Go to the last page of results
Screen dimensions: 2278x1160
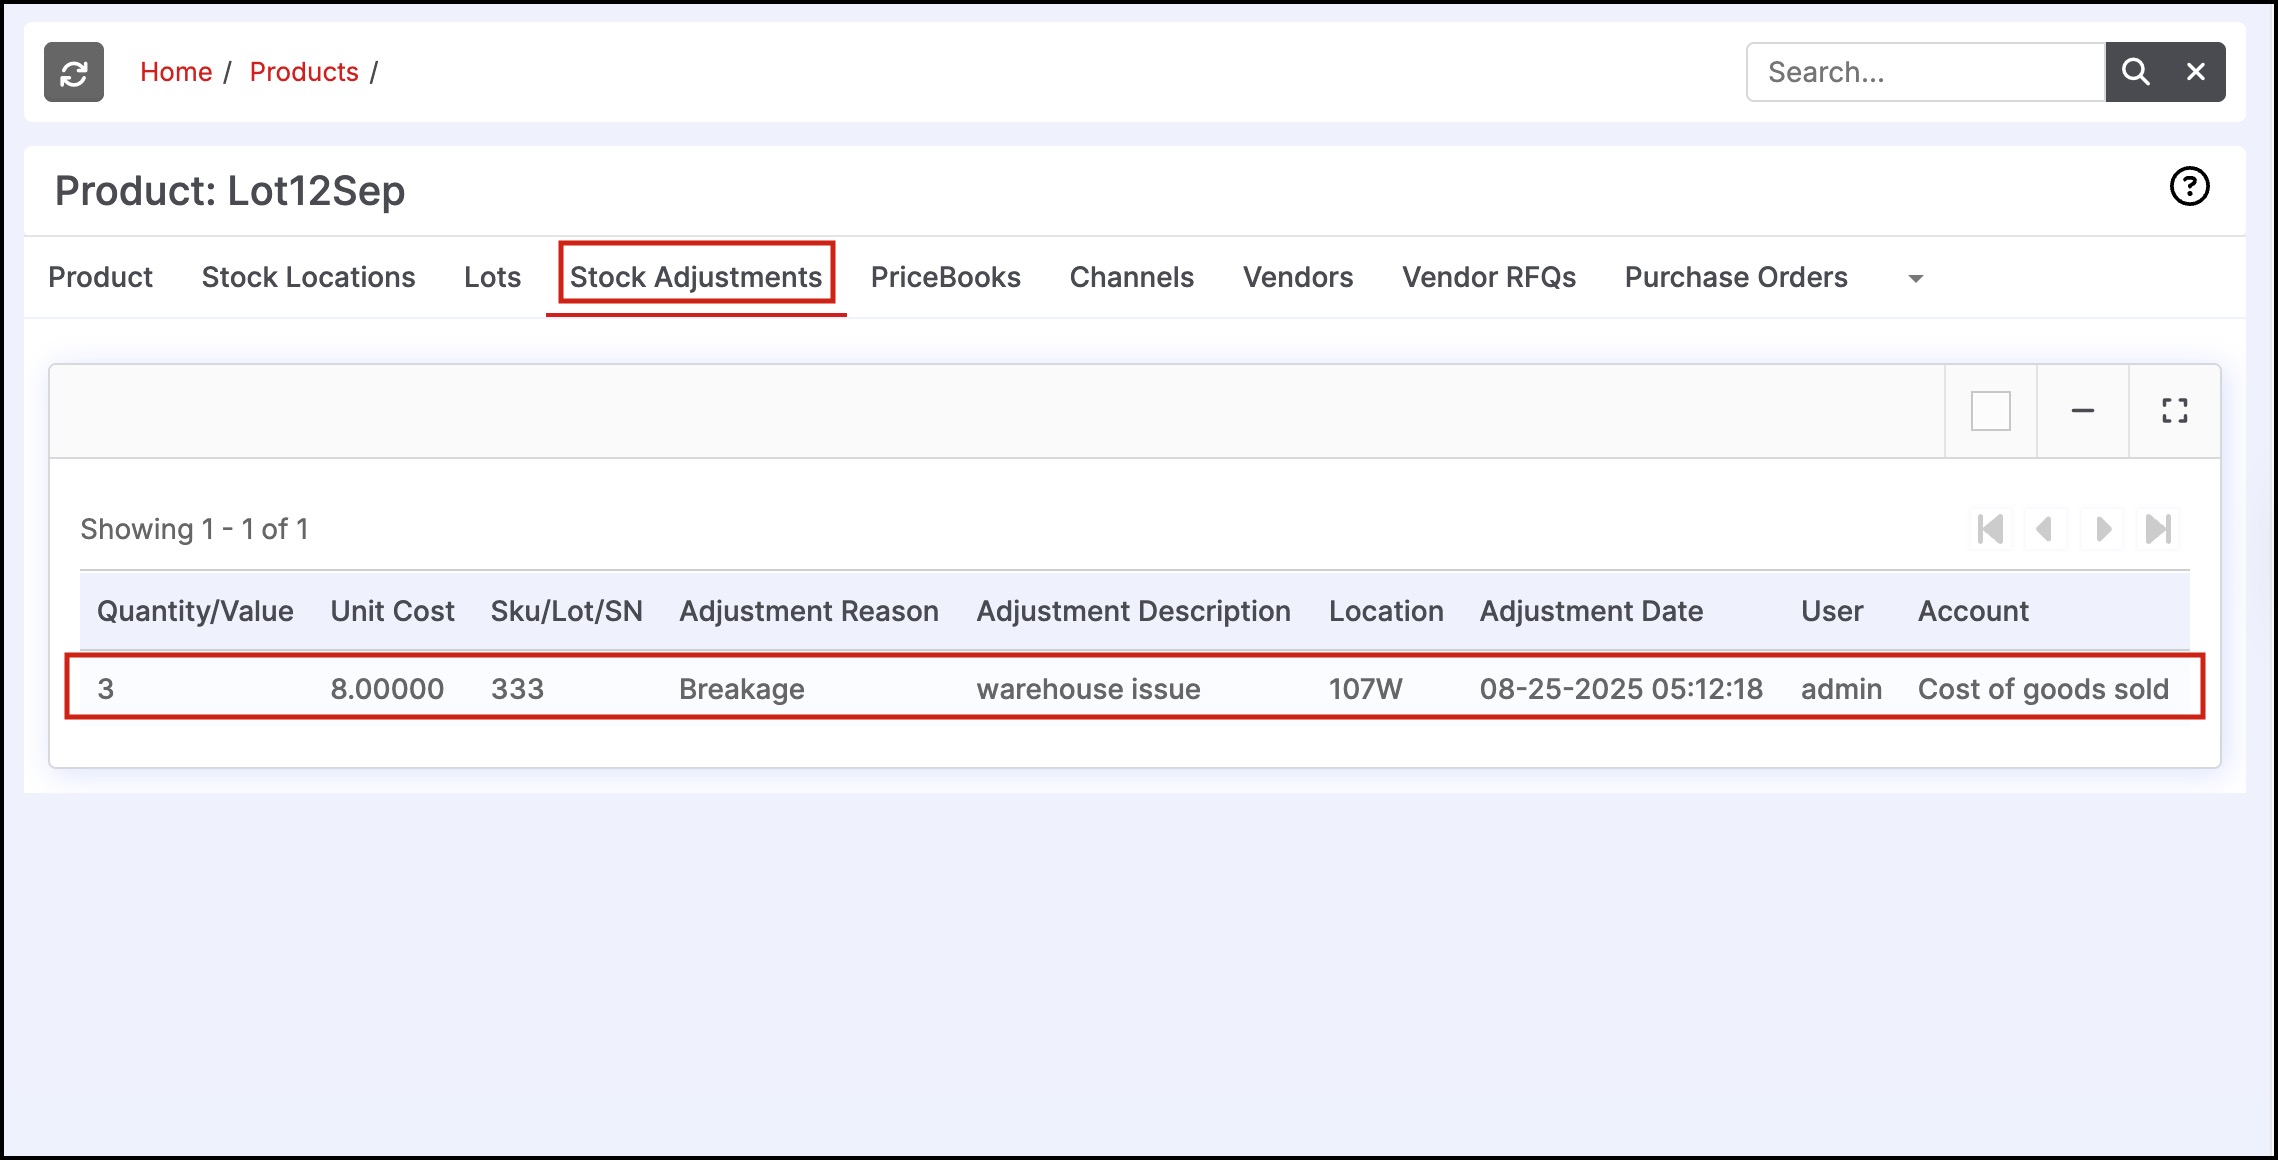point(2159,529)
